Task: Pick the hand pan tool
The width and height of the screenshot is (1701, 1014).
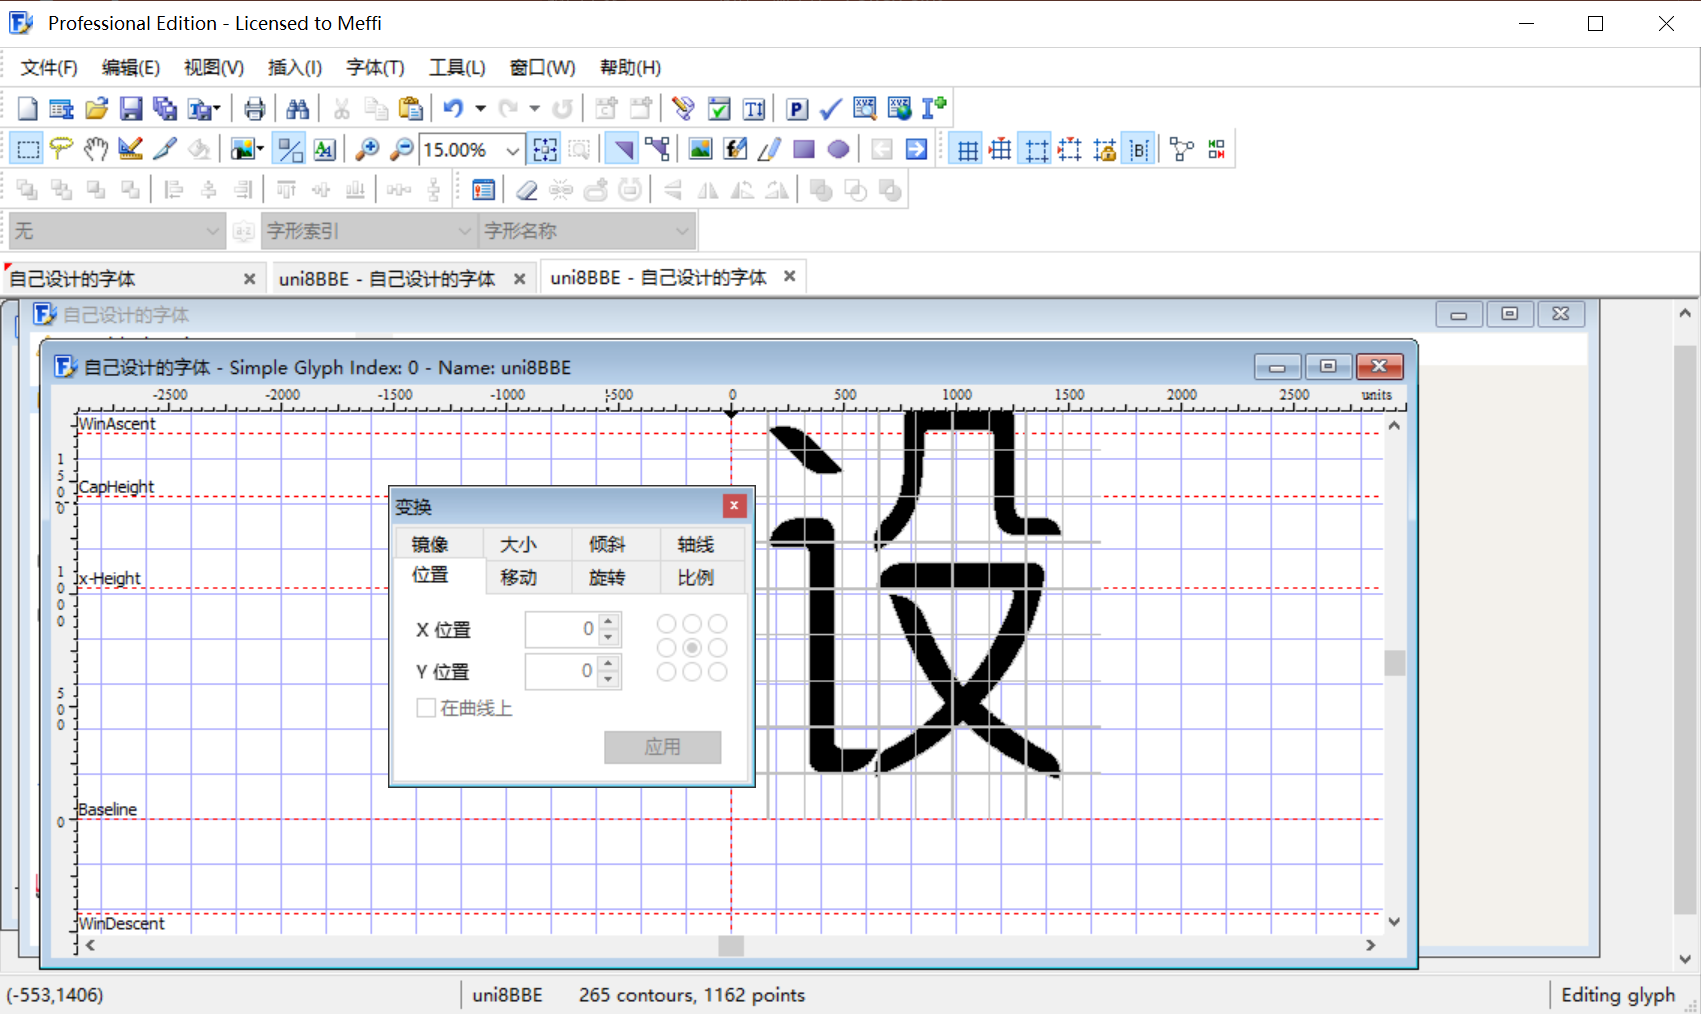Action: pos(96,150)
